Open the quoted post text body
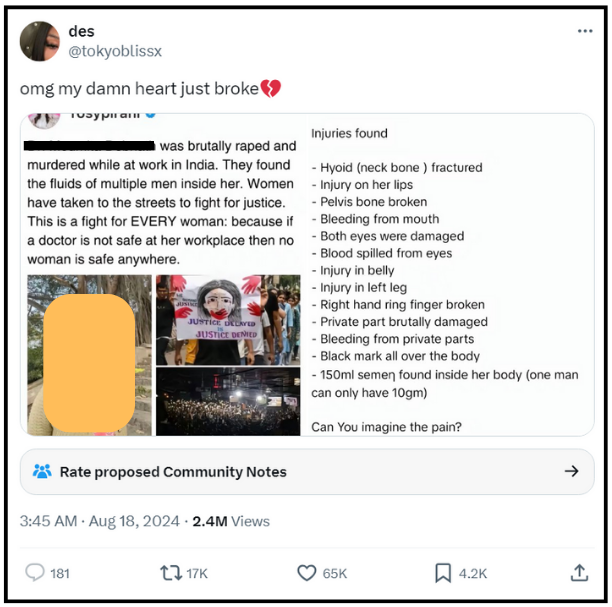612x607 pixels. [161, 202]
